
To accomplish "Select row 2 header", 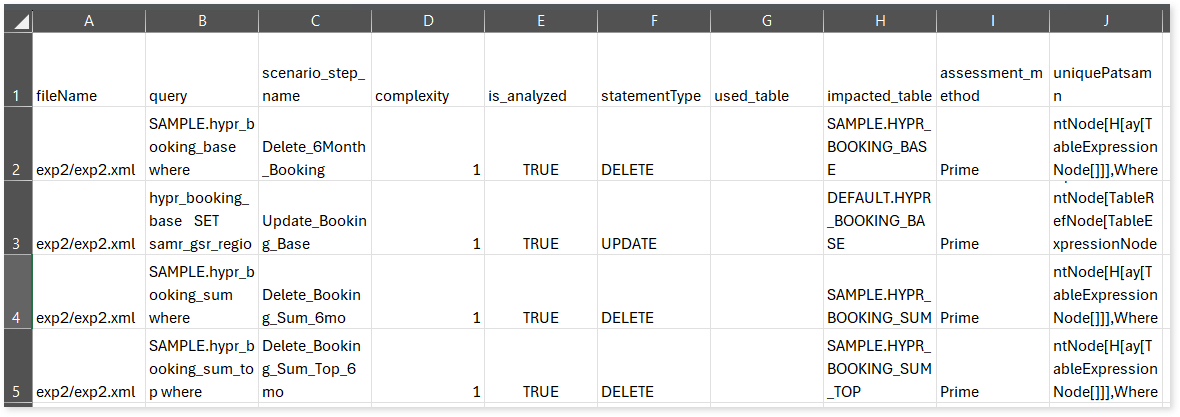I will click(16, 144).
